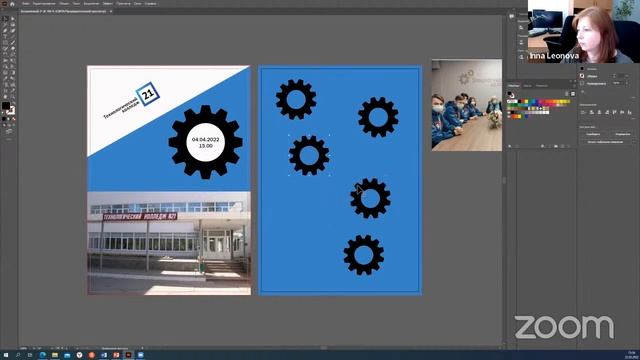Click horizontal align left icon
Viewport: 640px width, 360px height.
(x=591, y=112)
